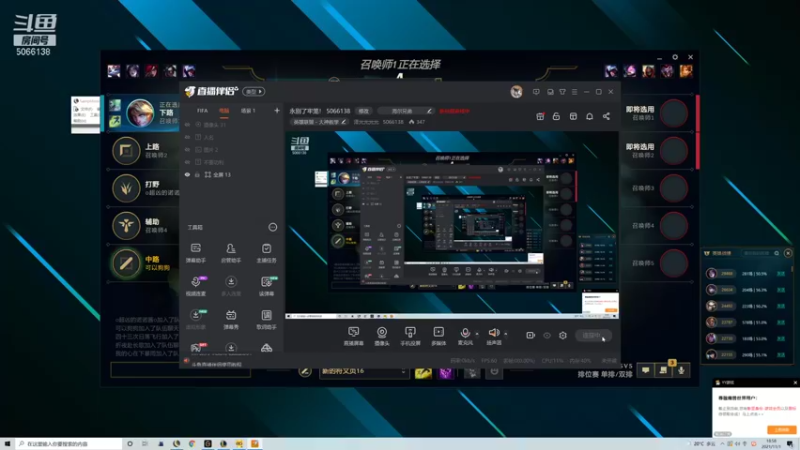Click the Windows taskbar search box

point(69,444)
